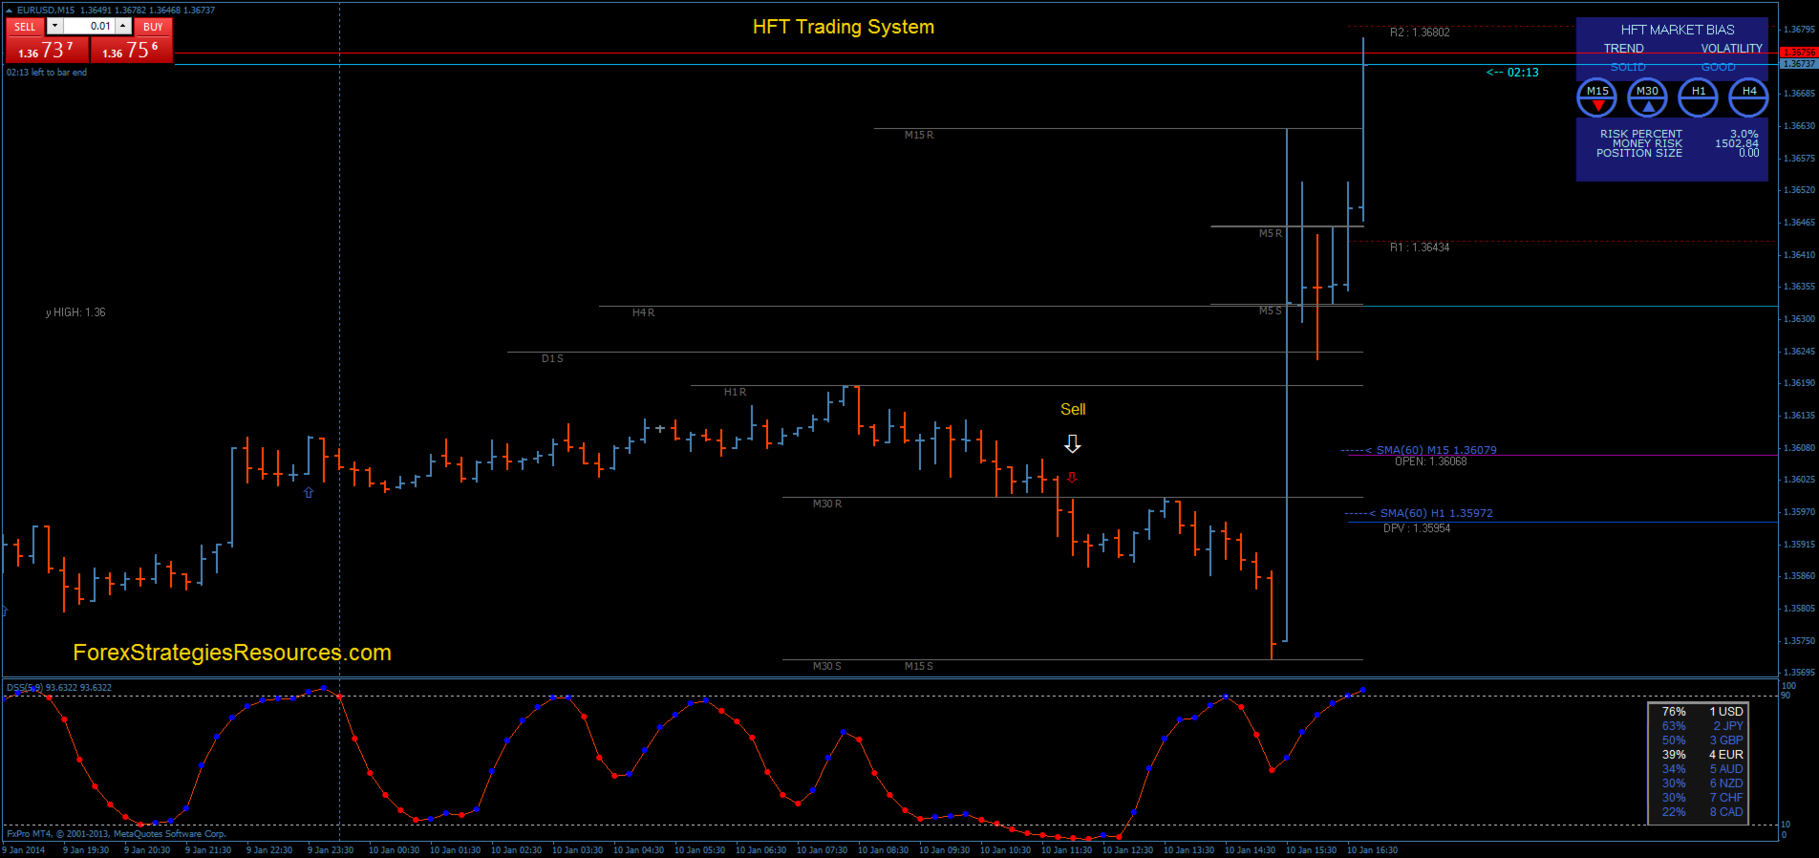Screen dimensions: 1819x858
Task: Select the 22% 8 CAD strength row
Action: click(x=1702, y=812)
